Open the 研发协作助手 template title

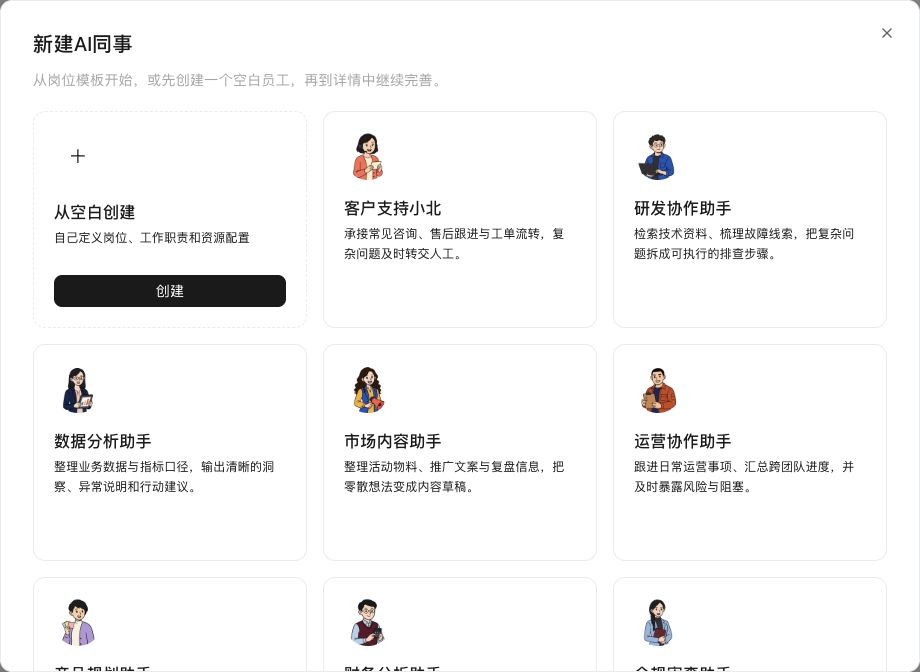point(682,208)
